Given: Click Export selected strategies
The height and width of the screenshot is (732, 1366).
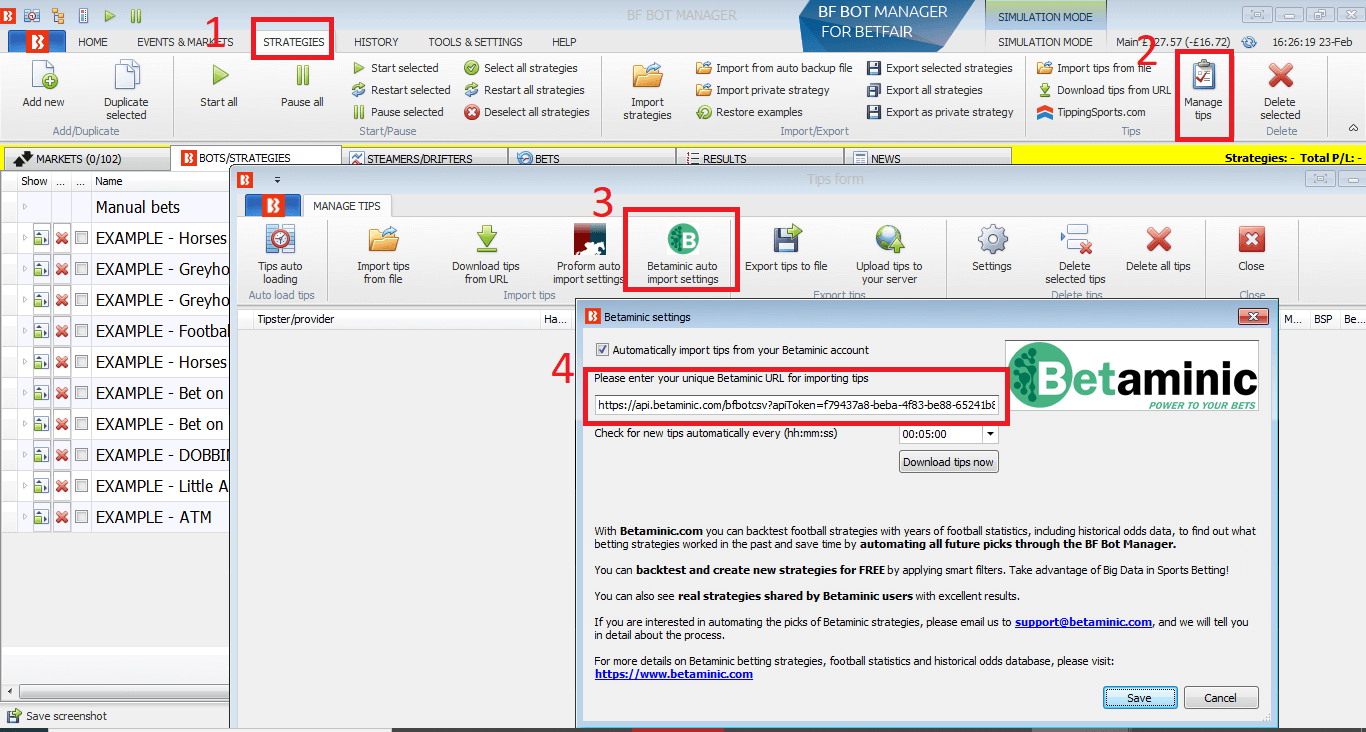Looking at the screenshot, I should pyautogui.click(x=940, y=68).
